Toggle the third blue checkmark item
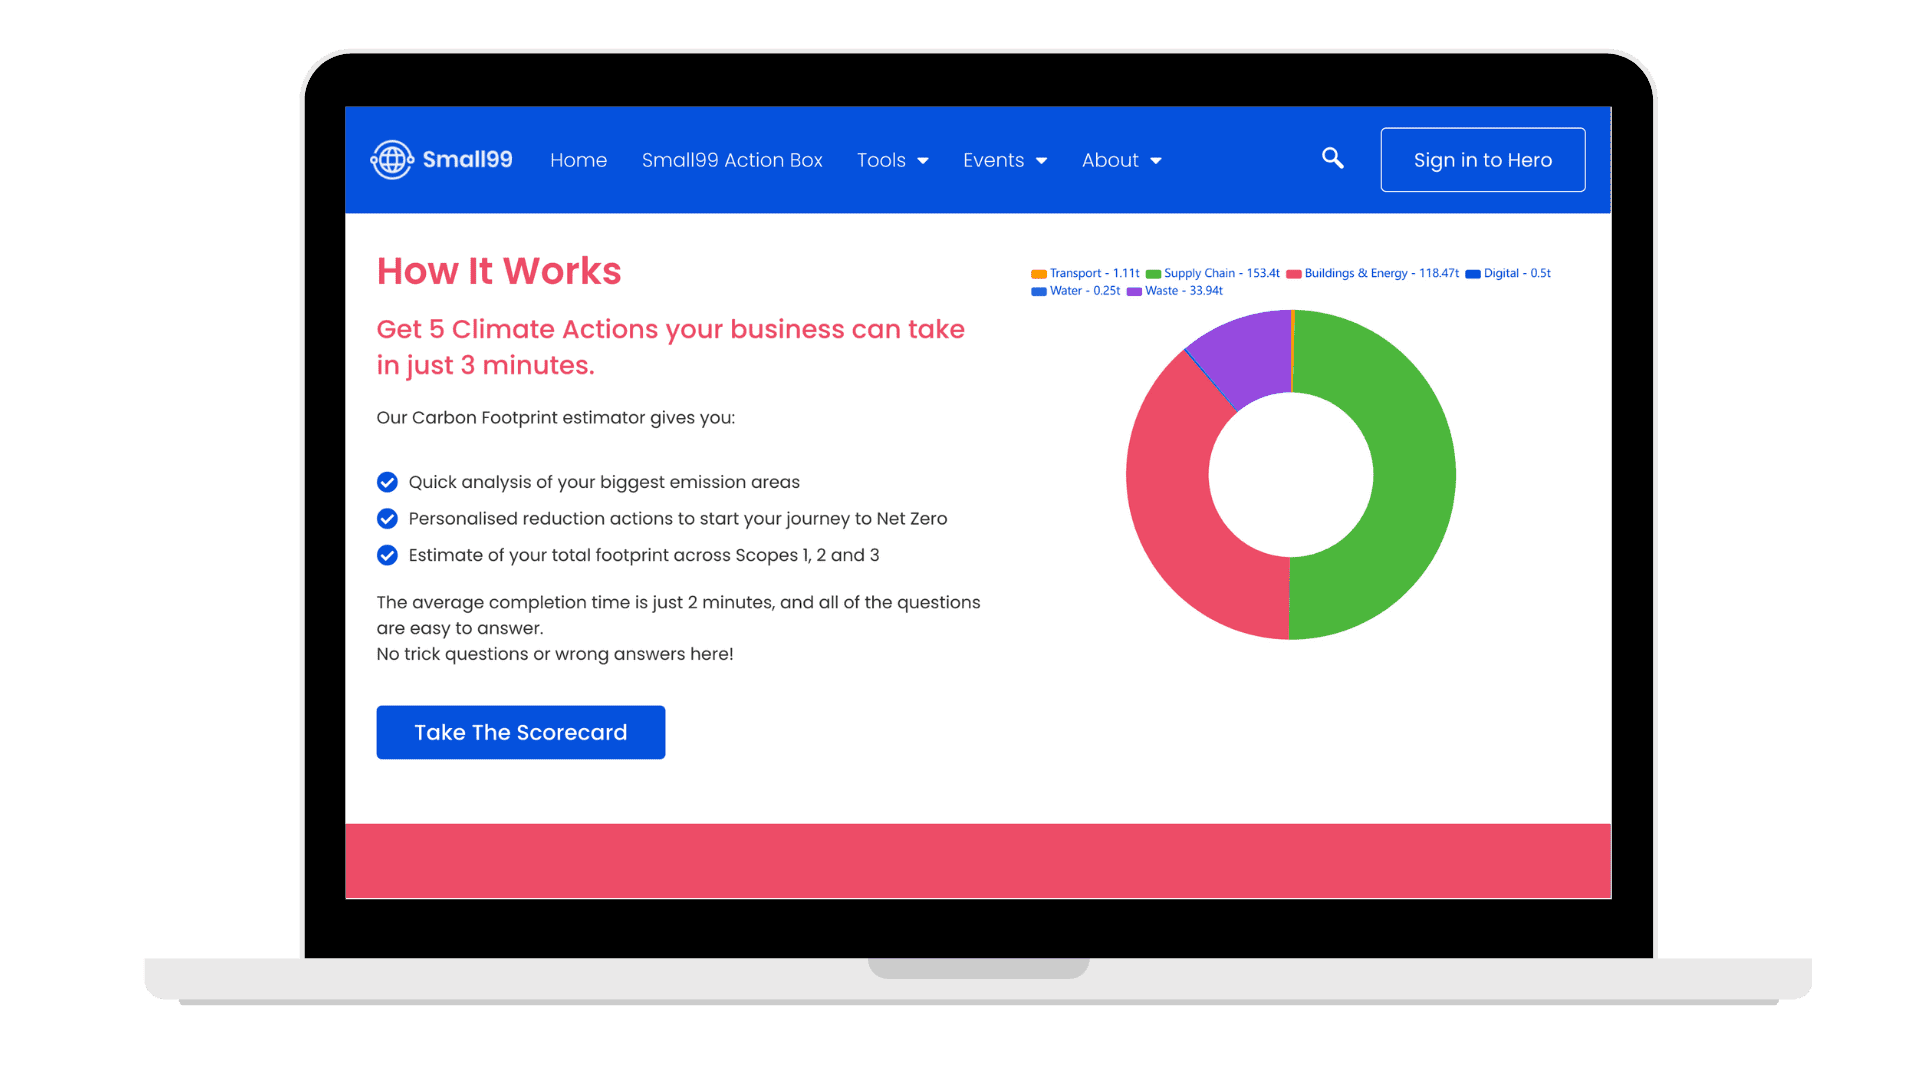 tap(388, 554)
